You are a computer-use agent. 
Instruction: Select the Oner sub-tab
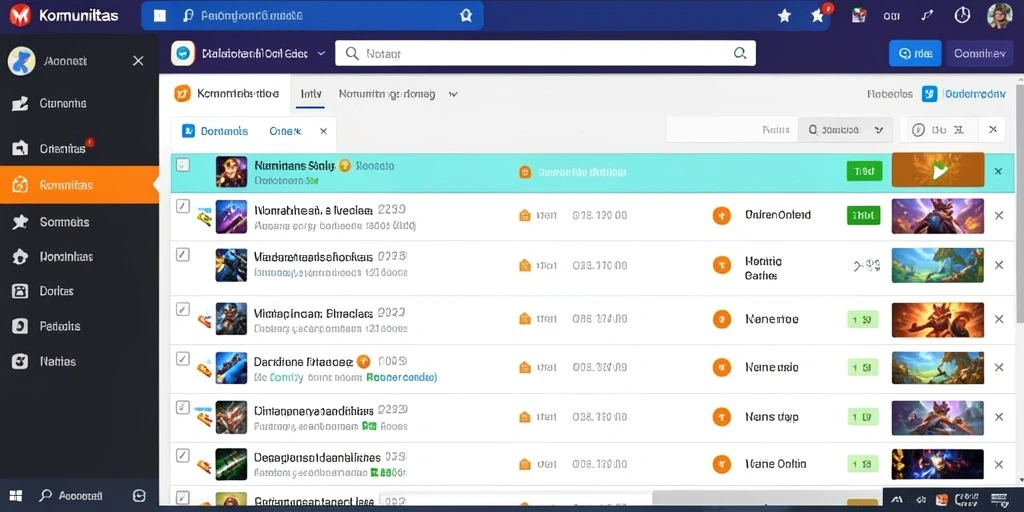point(285,131)
